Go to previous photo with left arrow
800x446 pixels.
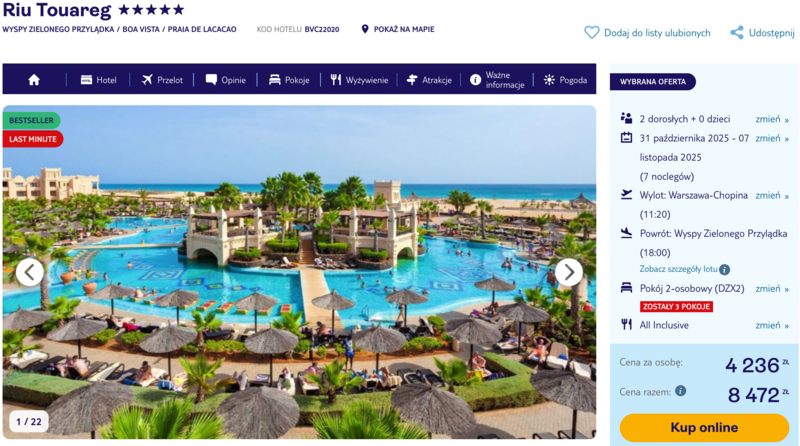[30, 272]
